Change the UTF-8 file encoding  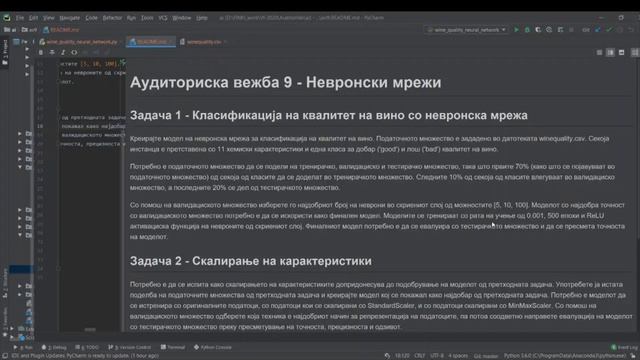point(437,356)
